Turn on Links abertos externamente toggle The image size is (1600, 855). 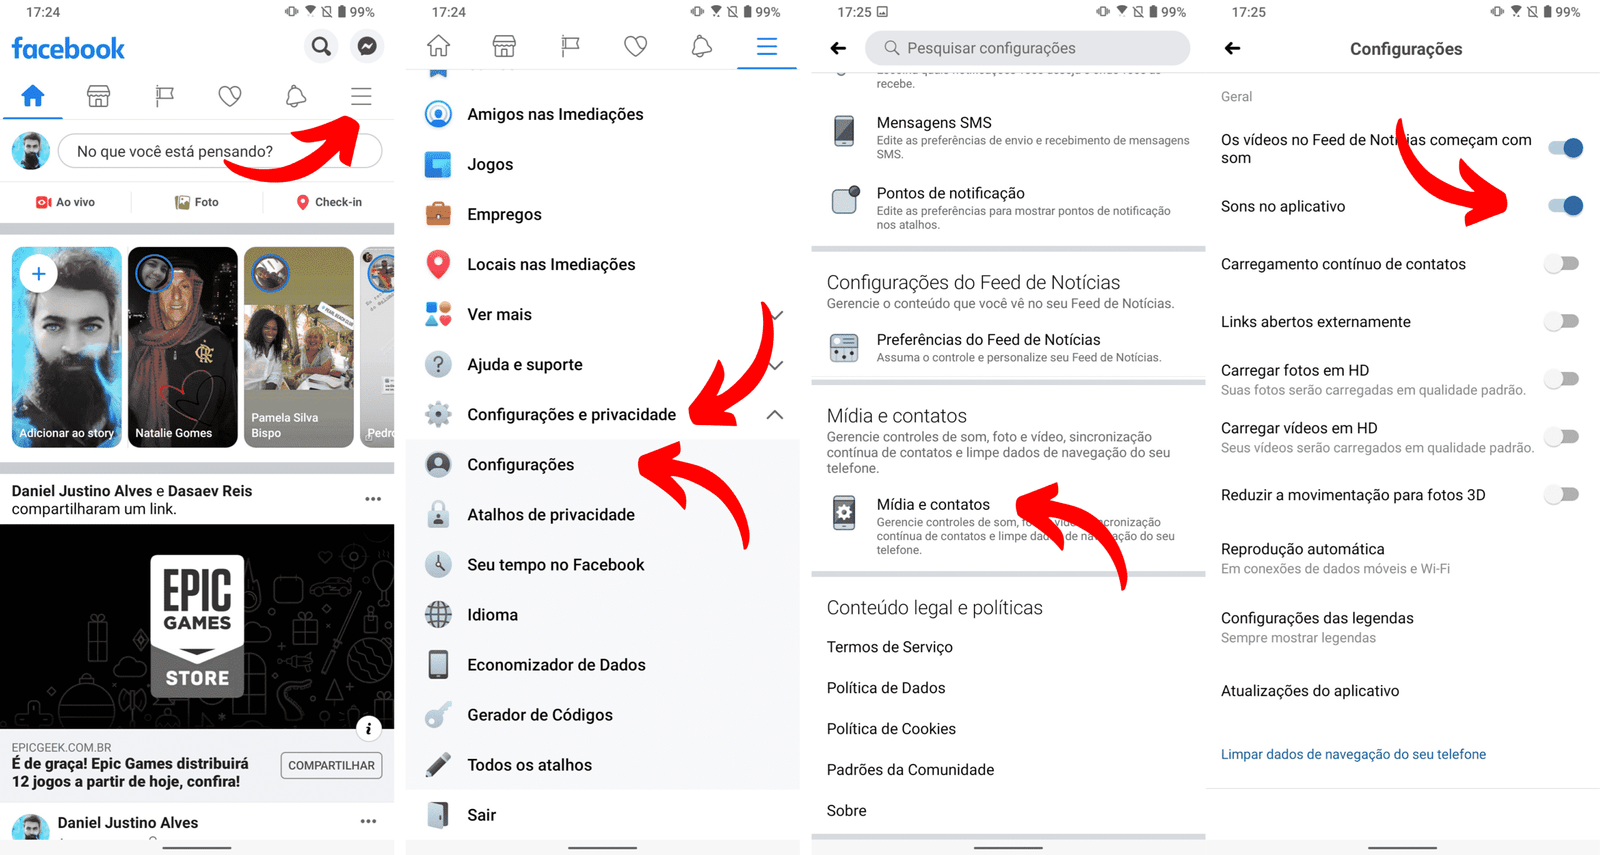click(1562, 321)
